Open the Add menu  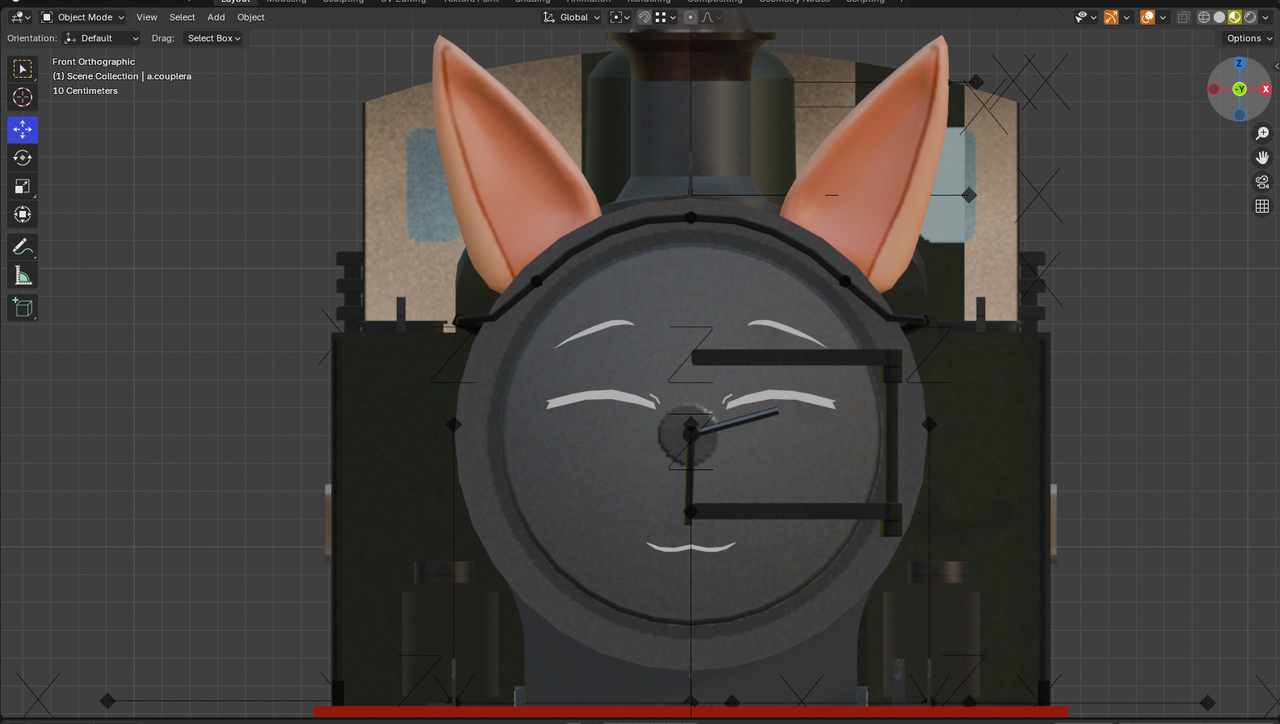tap(216, 17)
